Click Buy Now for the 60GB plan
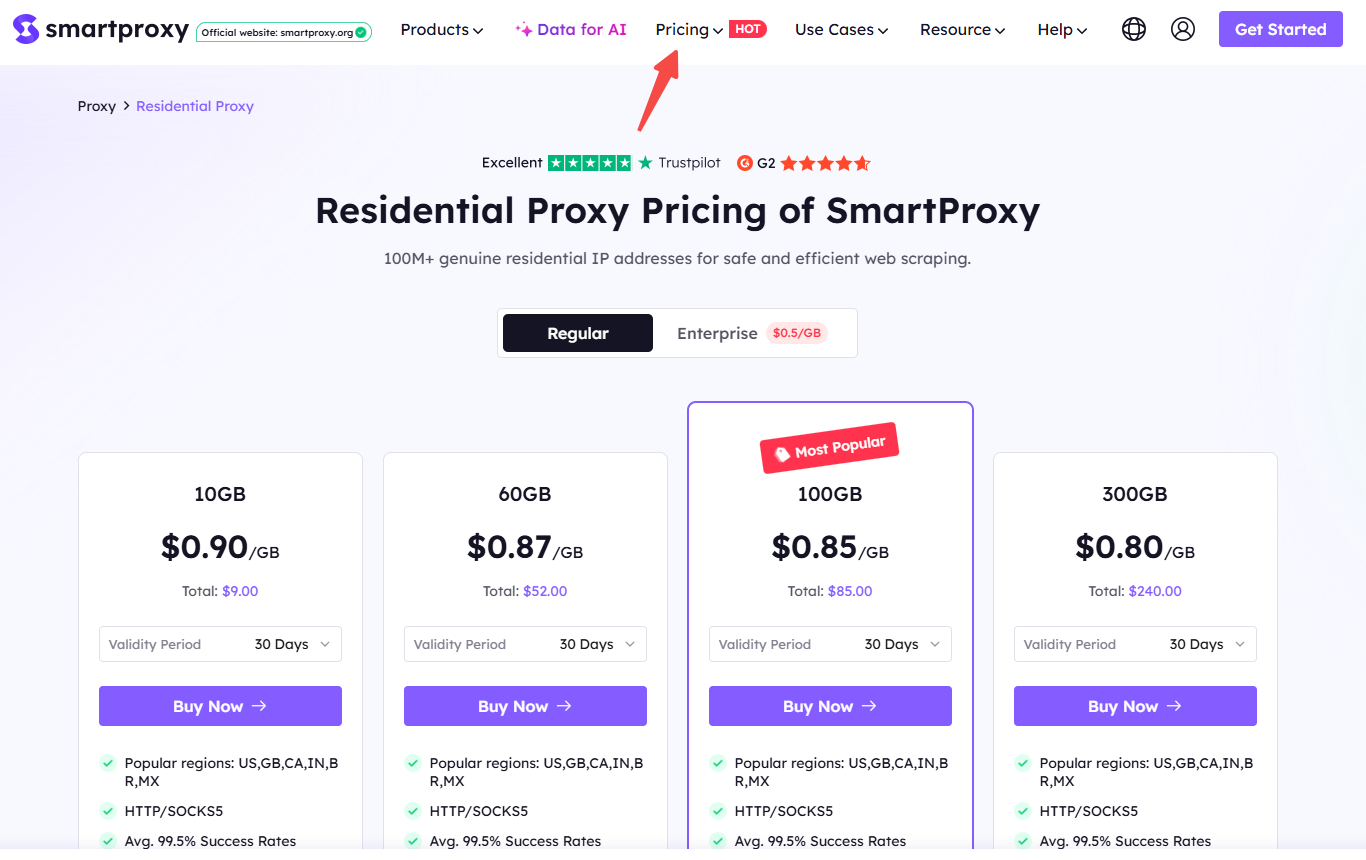 point(525,706)
